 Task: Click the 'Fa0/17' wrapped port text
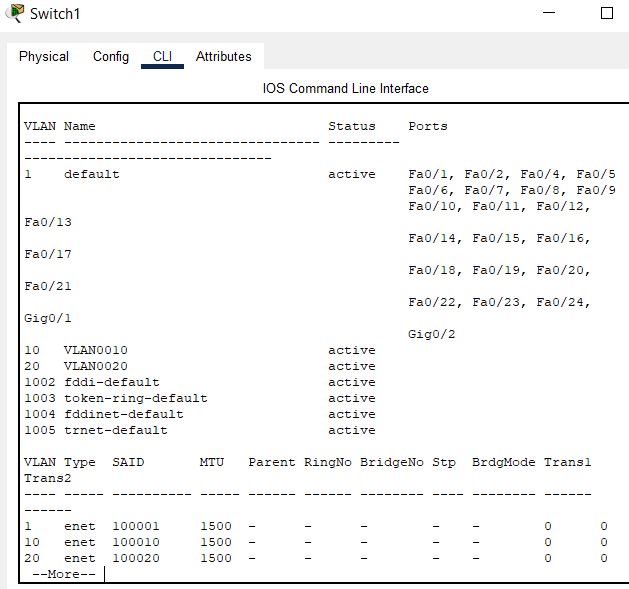click(x=48, y=254)
